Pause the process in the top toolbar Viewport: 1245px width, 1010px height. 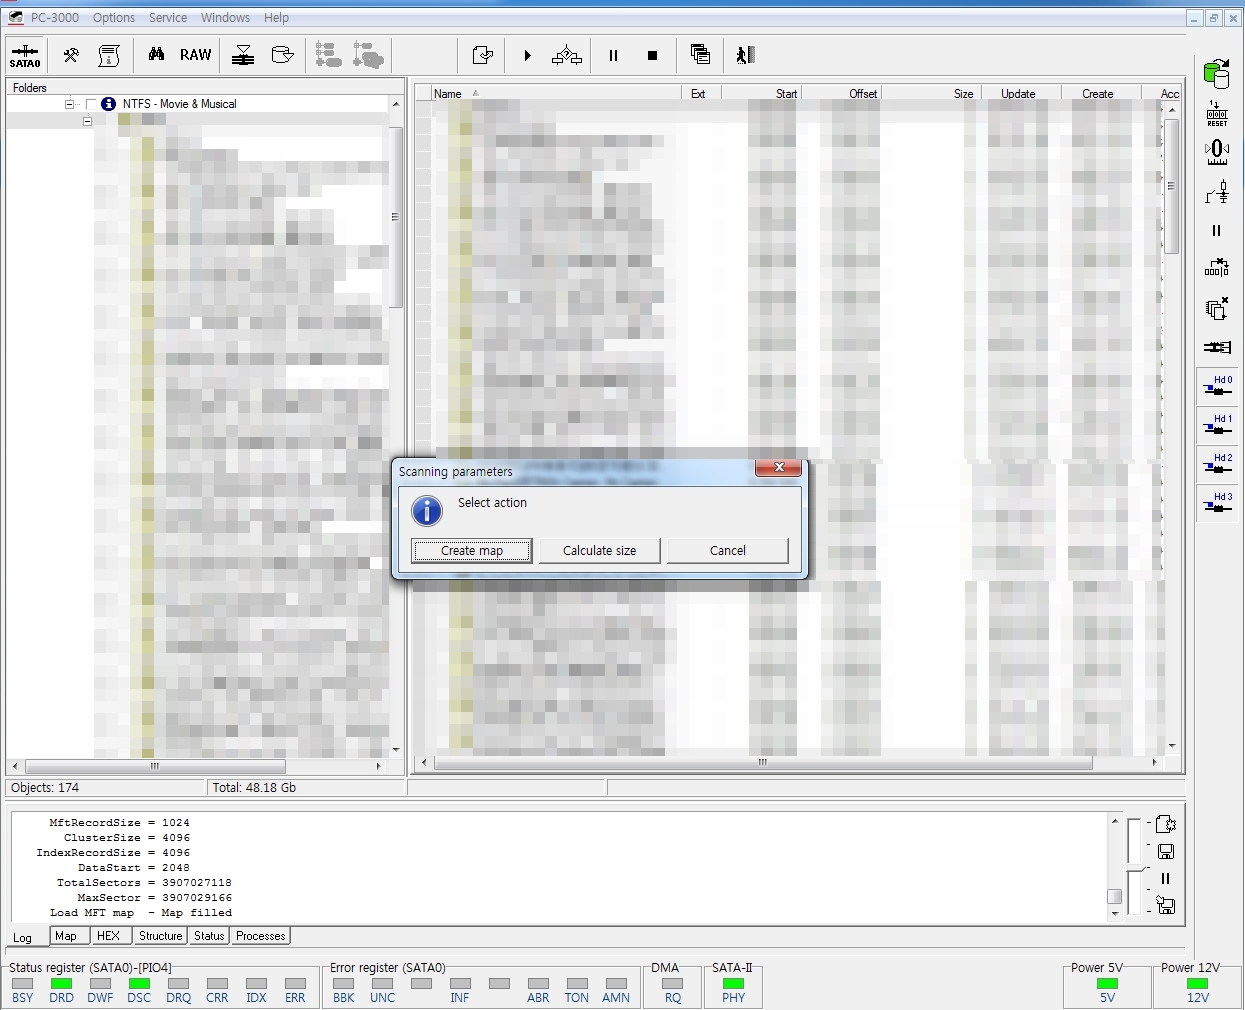point(613,55)
